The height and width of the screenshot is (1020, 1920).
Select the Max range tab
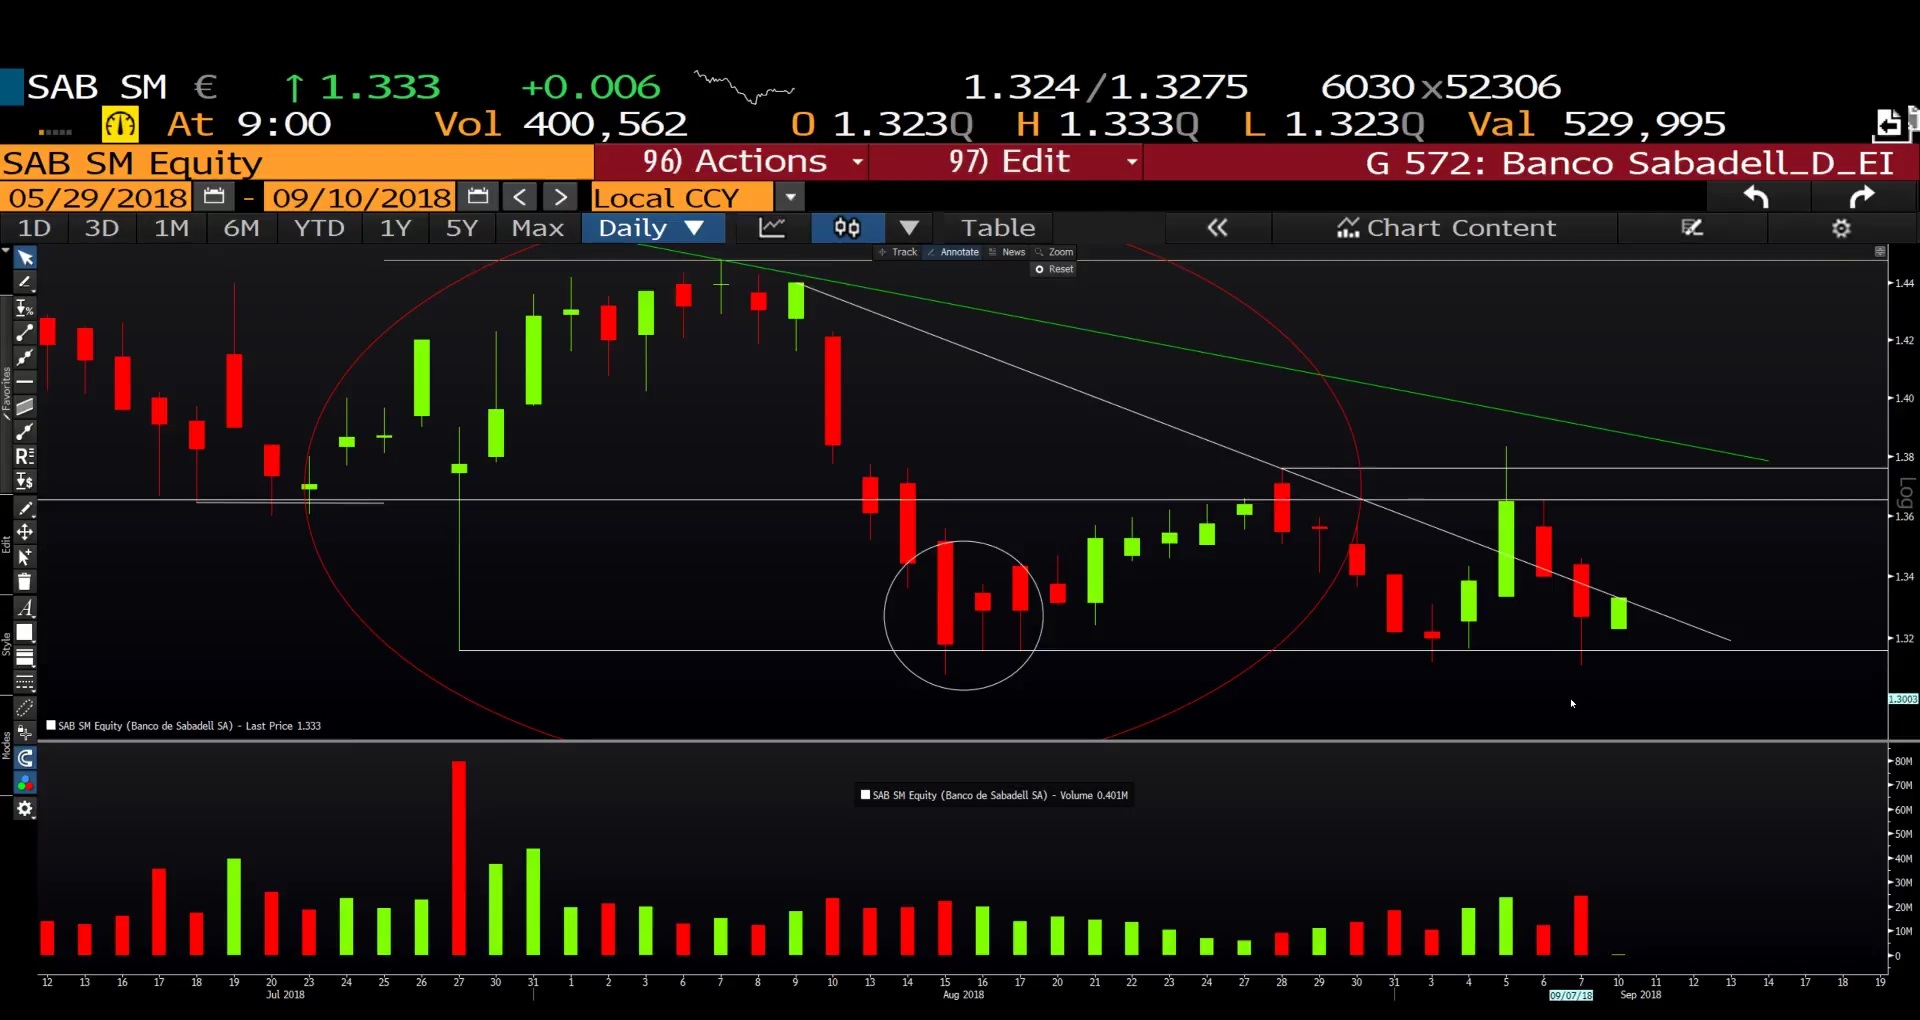click(x=538, y=228)
